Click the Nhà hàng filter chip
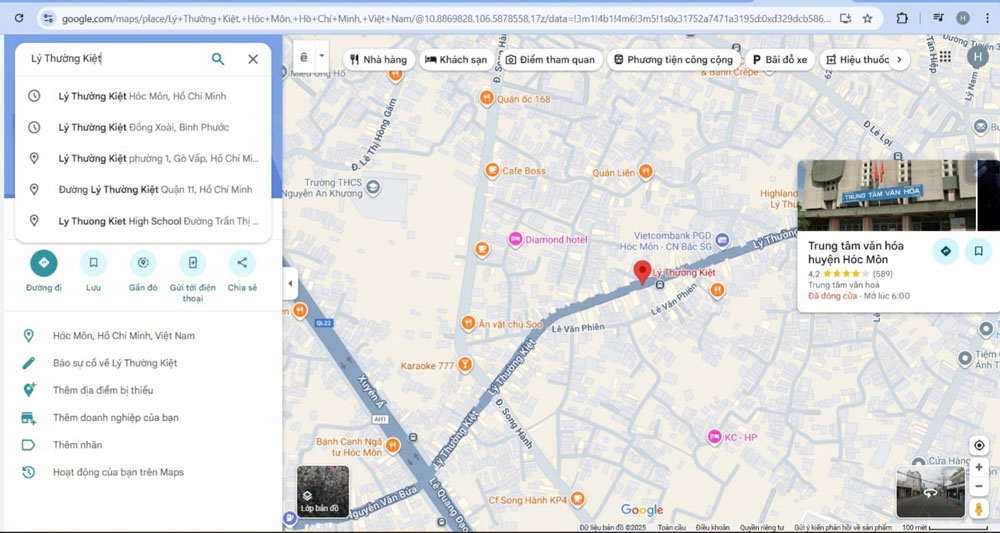1000x533 pixels. point(379,60)
